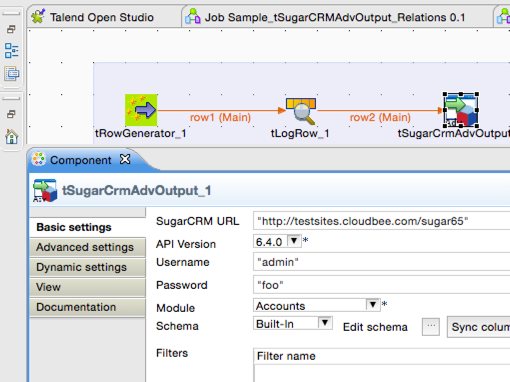Select the tSugarCrmAdvOutput component on canvas
The height and width of the screenshot is (382, 510).
tap(461, 110)
